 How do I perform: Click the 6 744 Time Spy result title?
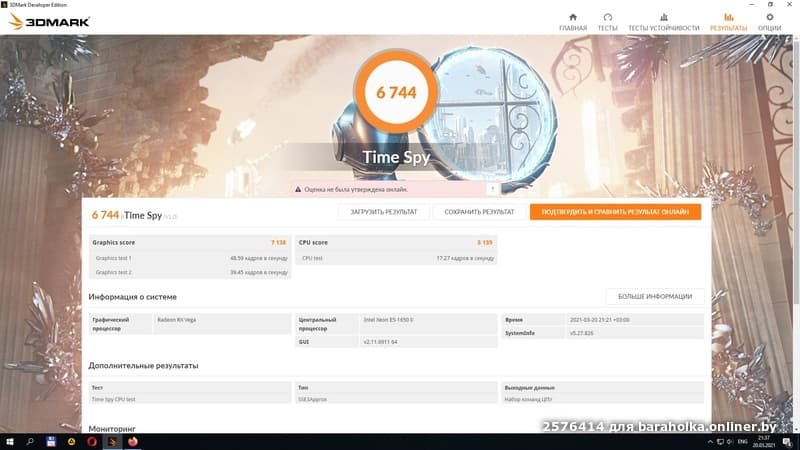coord(134,215)
